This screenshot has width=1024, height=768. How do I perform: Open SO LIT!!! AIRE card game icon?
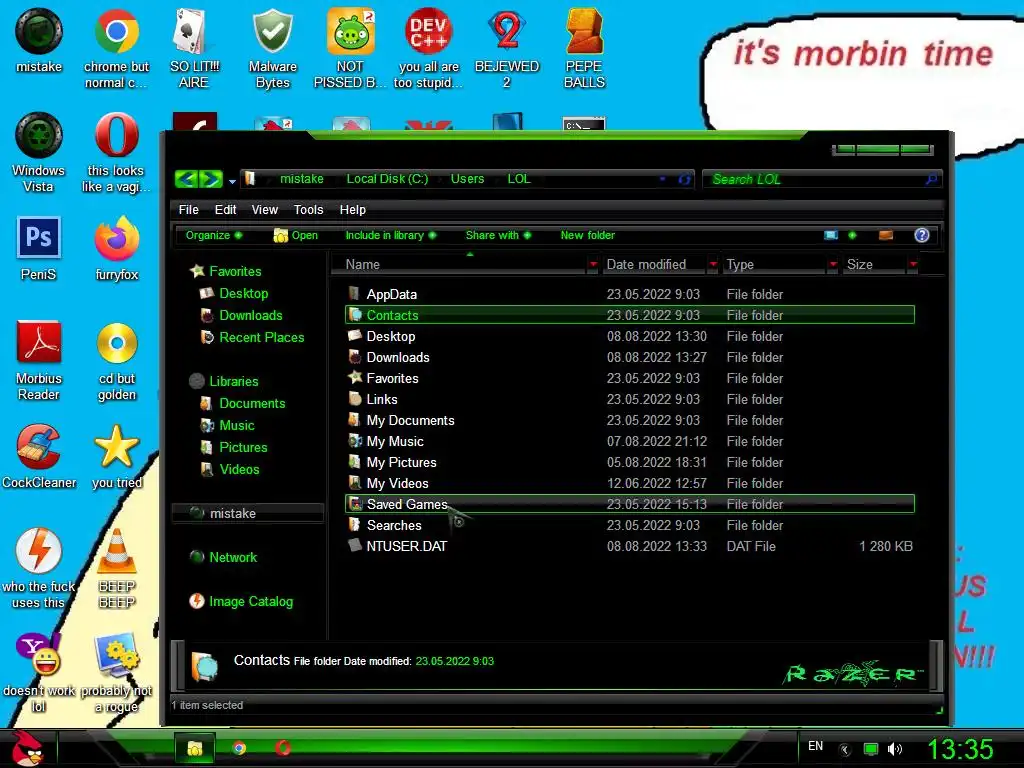(x=194, y=47)
